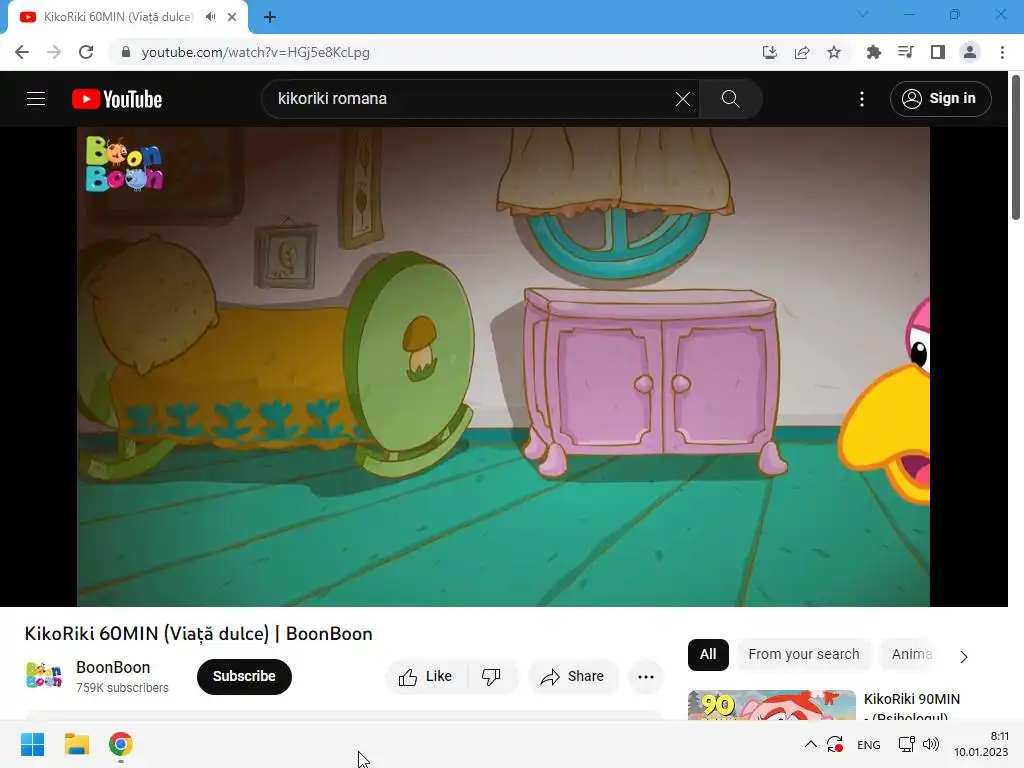Open the Chrome three-dot menu

coord(1002,52)
